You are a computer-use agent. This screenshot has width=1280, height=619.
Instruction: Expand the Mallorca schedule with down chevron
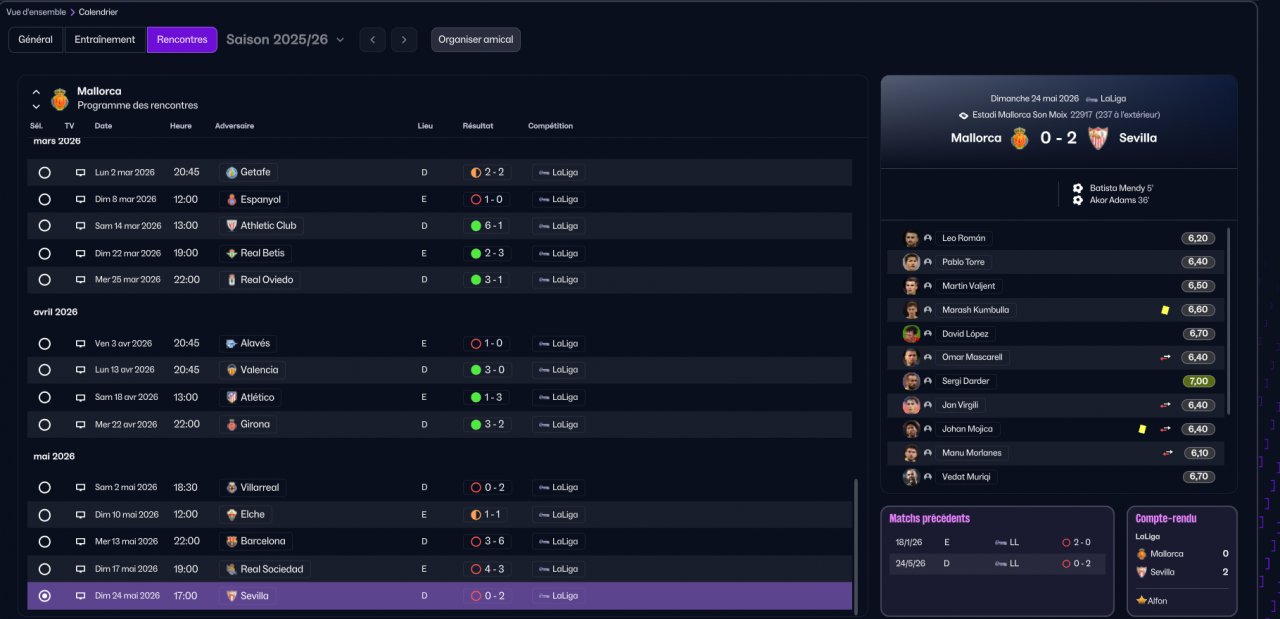coord(36,106)
